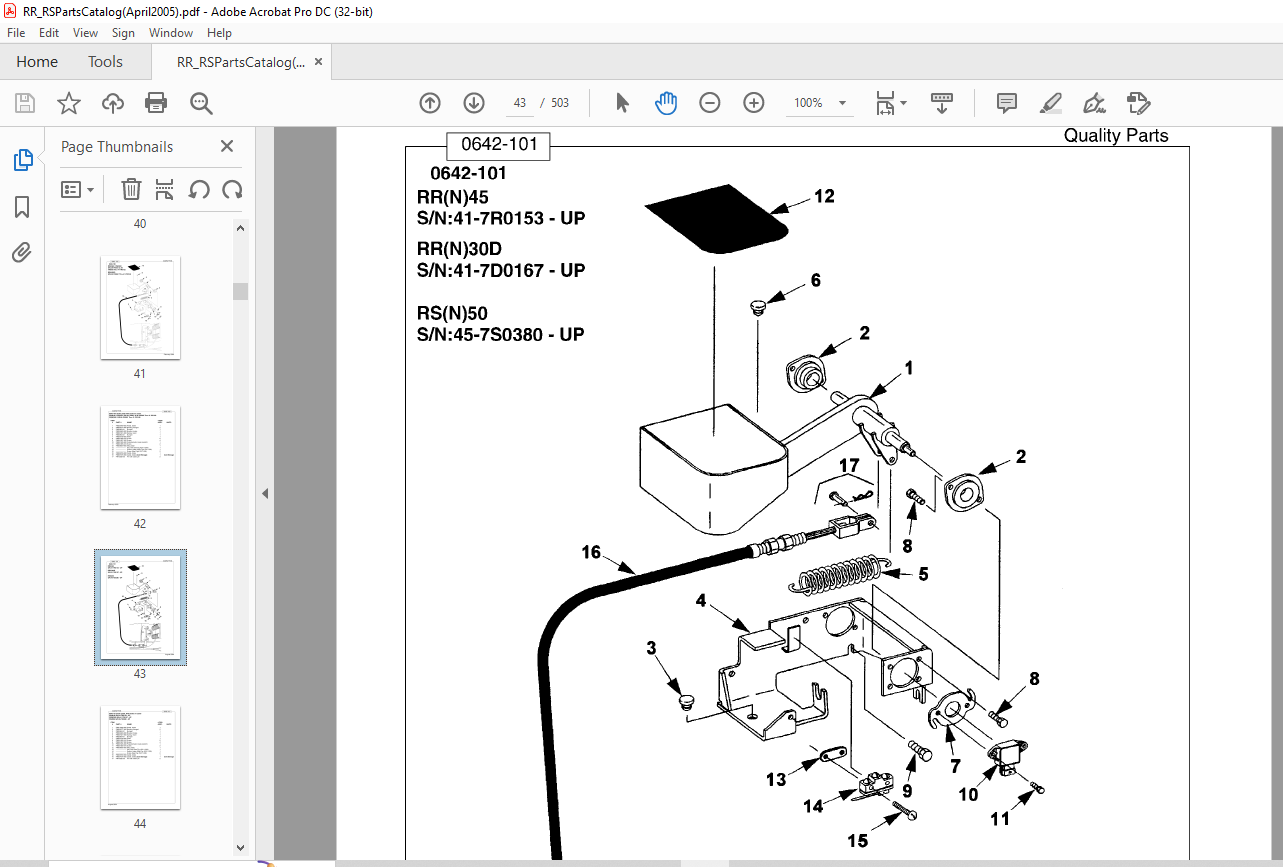Collapse the navigation pane arrow
Screen dimensions: 1283x867
point(265,493)
